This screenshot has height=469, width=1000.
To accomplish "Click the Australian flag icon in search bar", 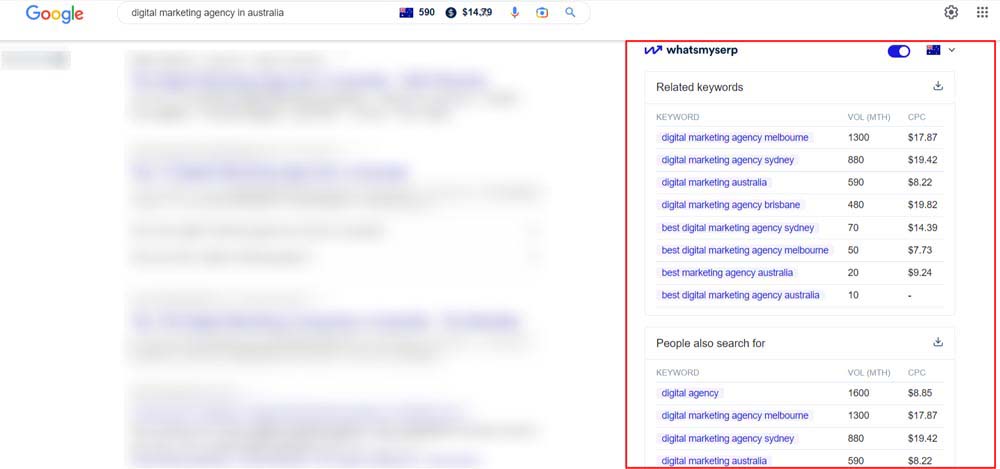I will (x=406, y=13).
